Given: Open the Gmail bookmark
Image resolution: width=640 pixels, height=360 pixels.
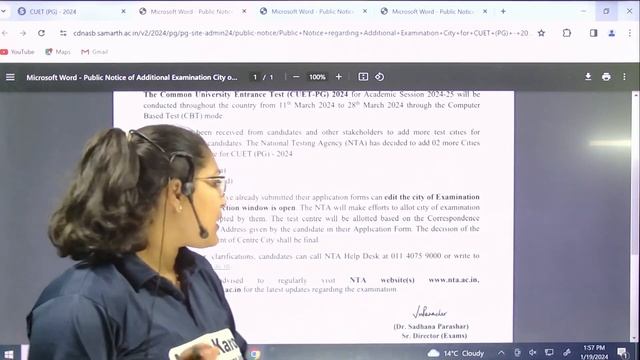Looking at the screenshot, I should 95,52.
